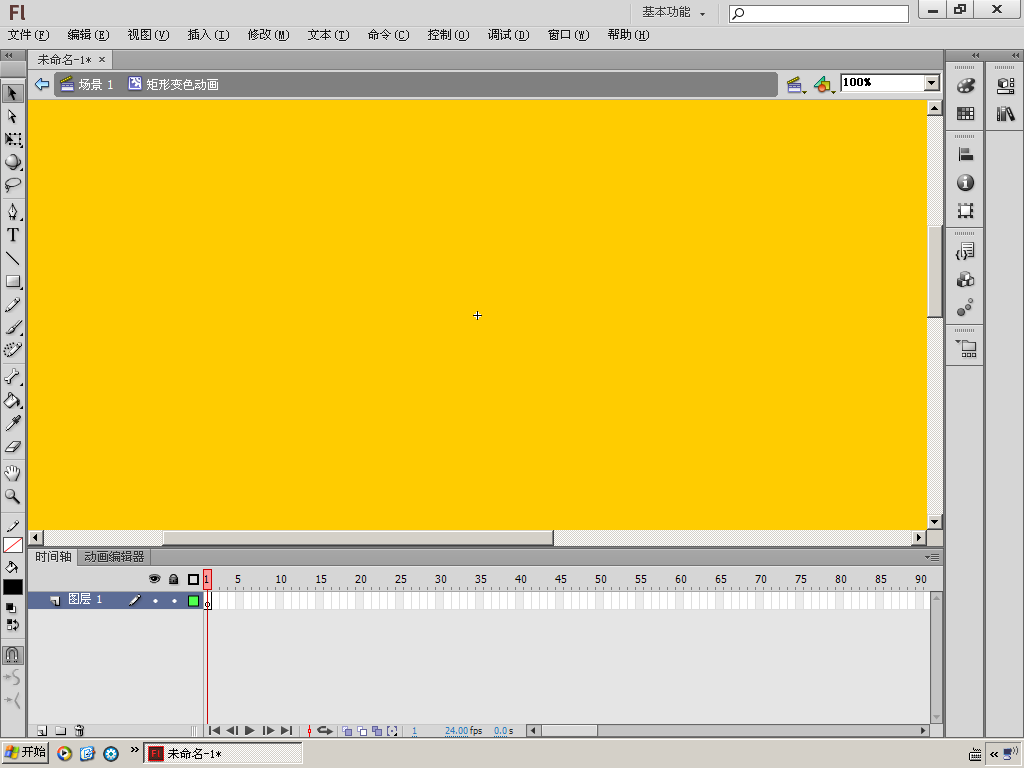Toggle Snap to Objects magnet button
Viewport: 1024px width, 768px height.
12,655
